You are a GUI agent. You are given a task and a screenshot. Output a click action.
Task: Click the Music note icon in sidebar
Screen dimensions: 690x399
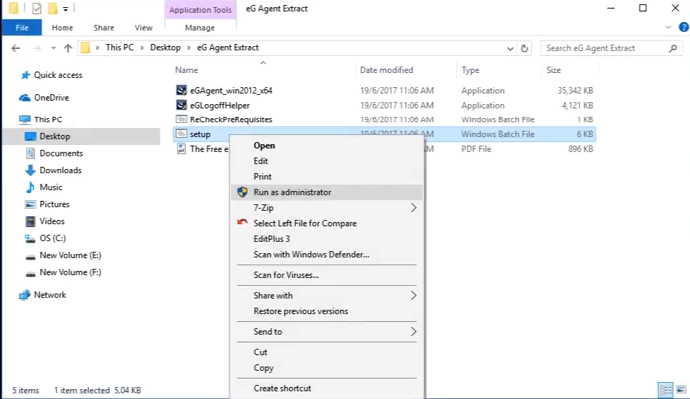click(30, 187)
